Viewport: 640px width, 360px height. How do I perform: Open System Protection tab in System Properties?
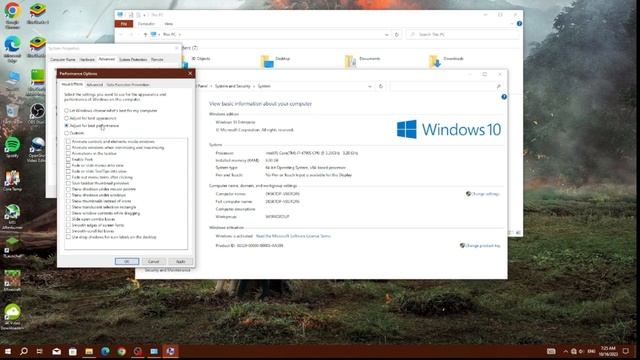[133, 60]
